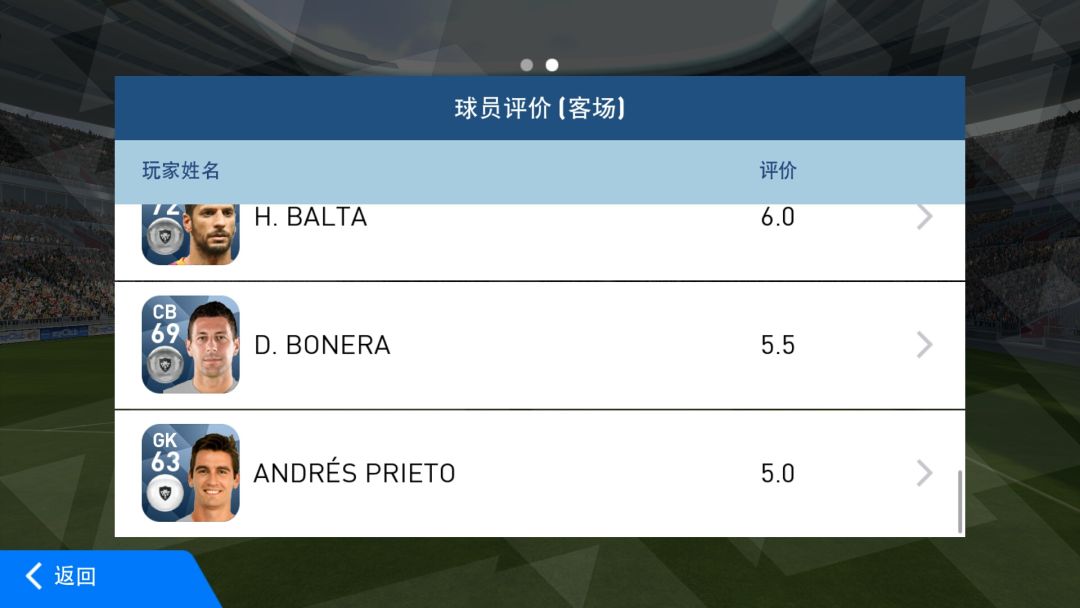Select the second page indicator dot
The width and height of the screenshot is (1080, 608).
552,65
